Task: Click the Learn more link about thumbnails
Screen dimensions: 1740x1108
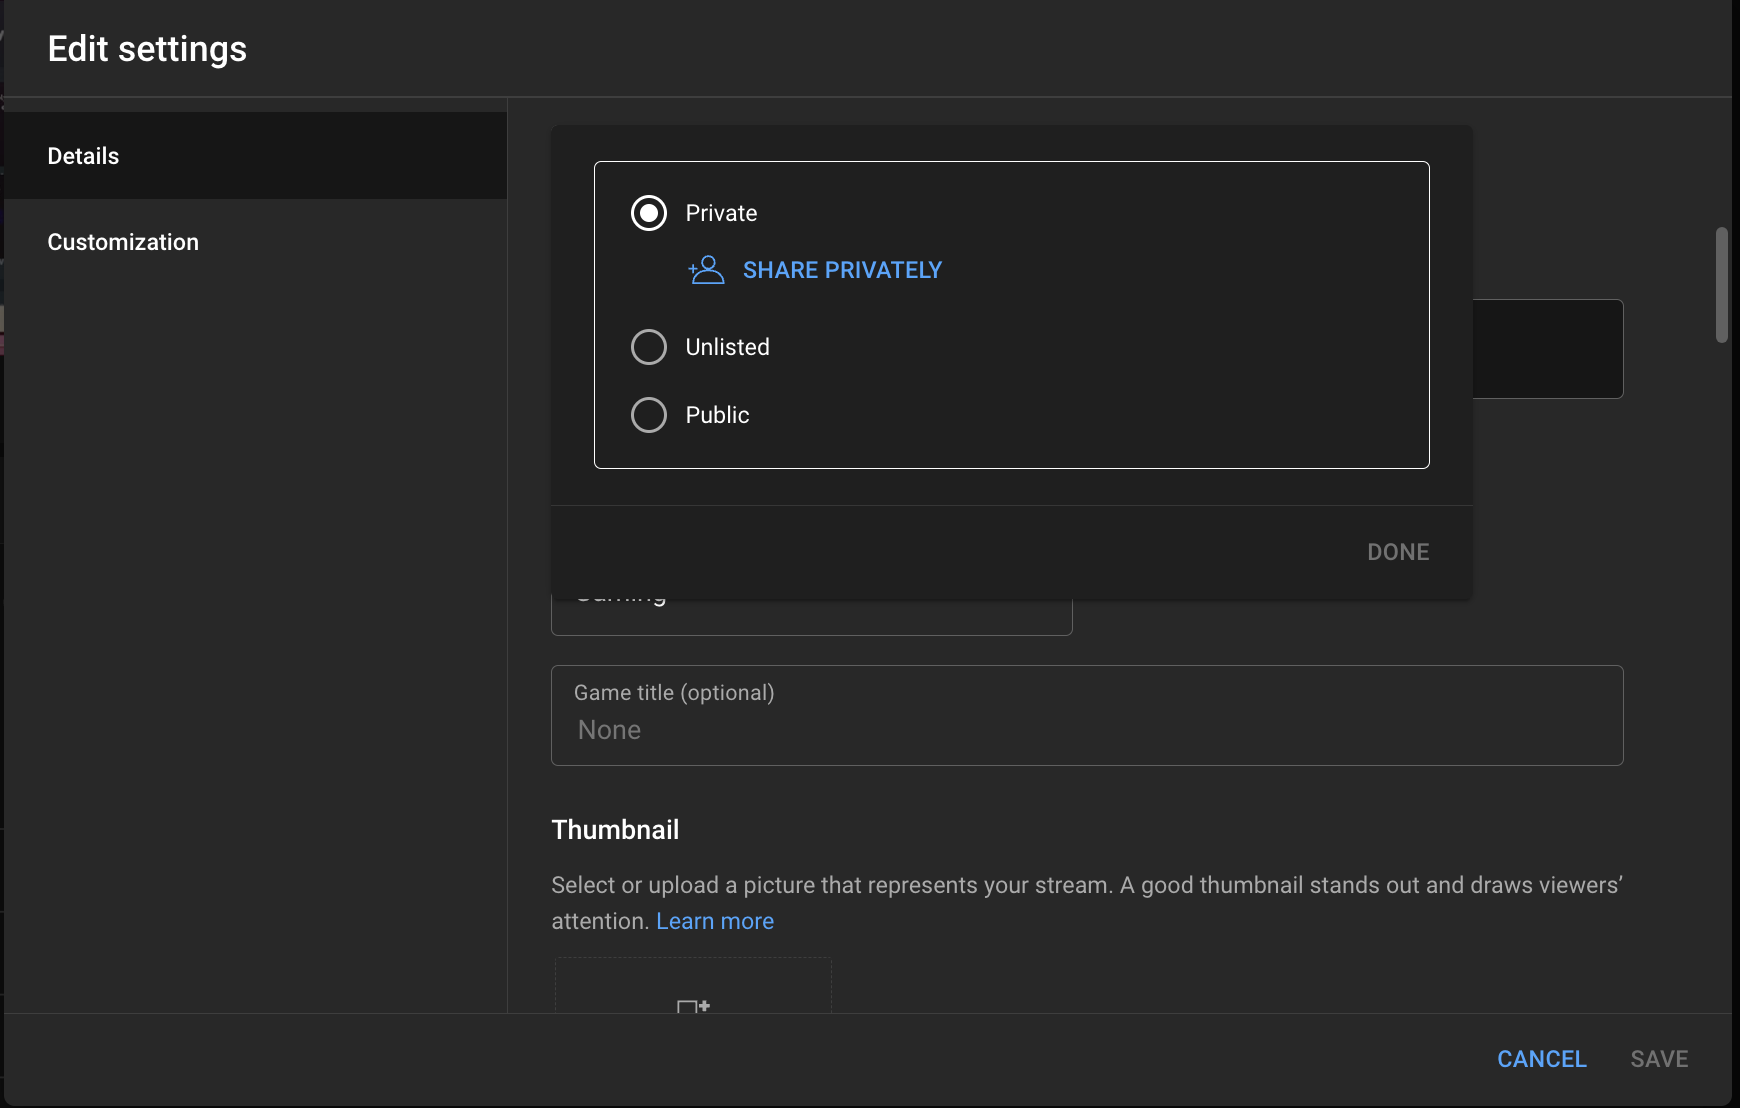Action: click(714, 920)
